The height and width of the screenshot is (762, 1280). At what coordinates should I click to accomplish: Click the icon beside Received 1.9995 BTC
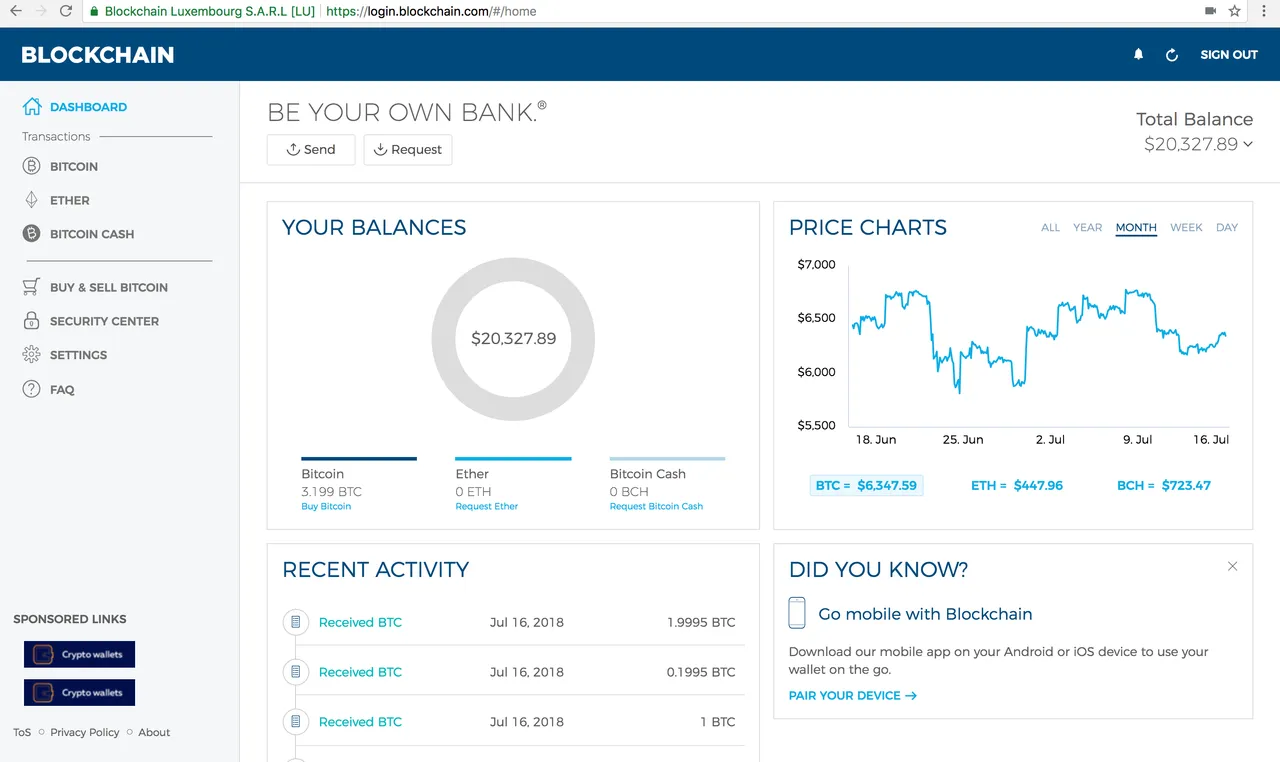295,622
